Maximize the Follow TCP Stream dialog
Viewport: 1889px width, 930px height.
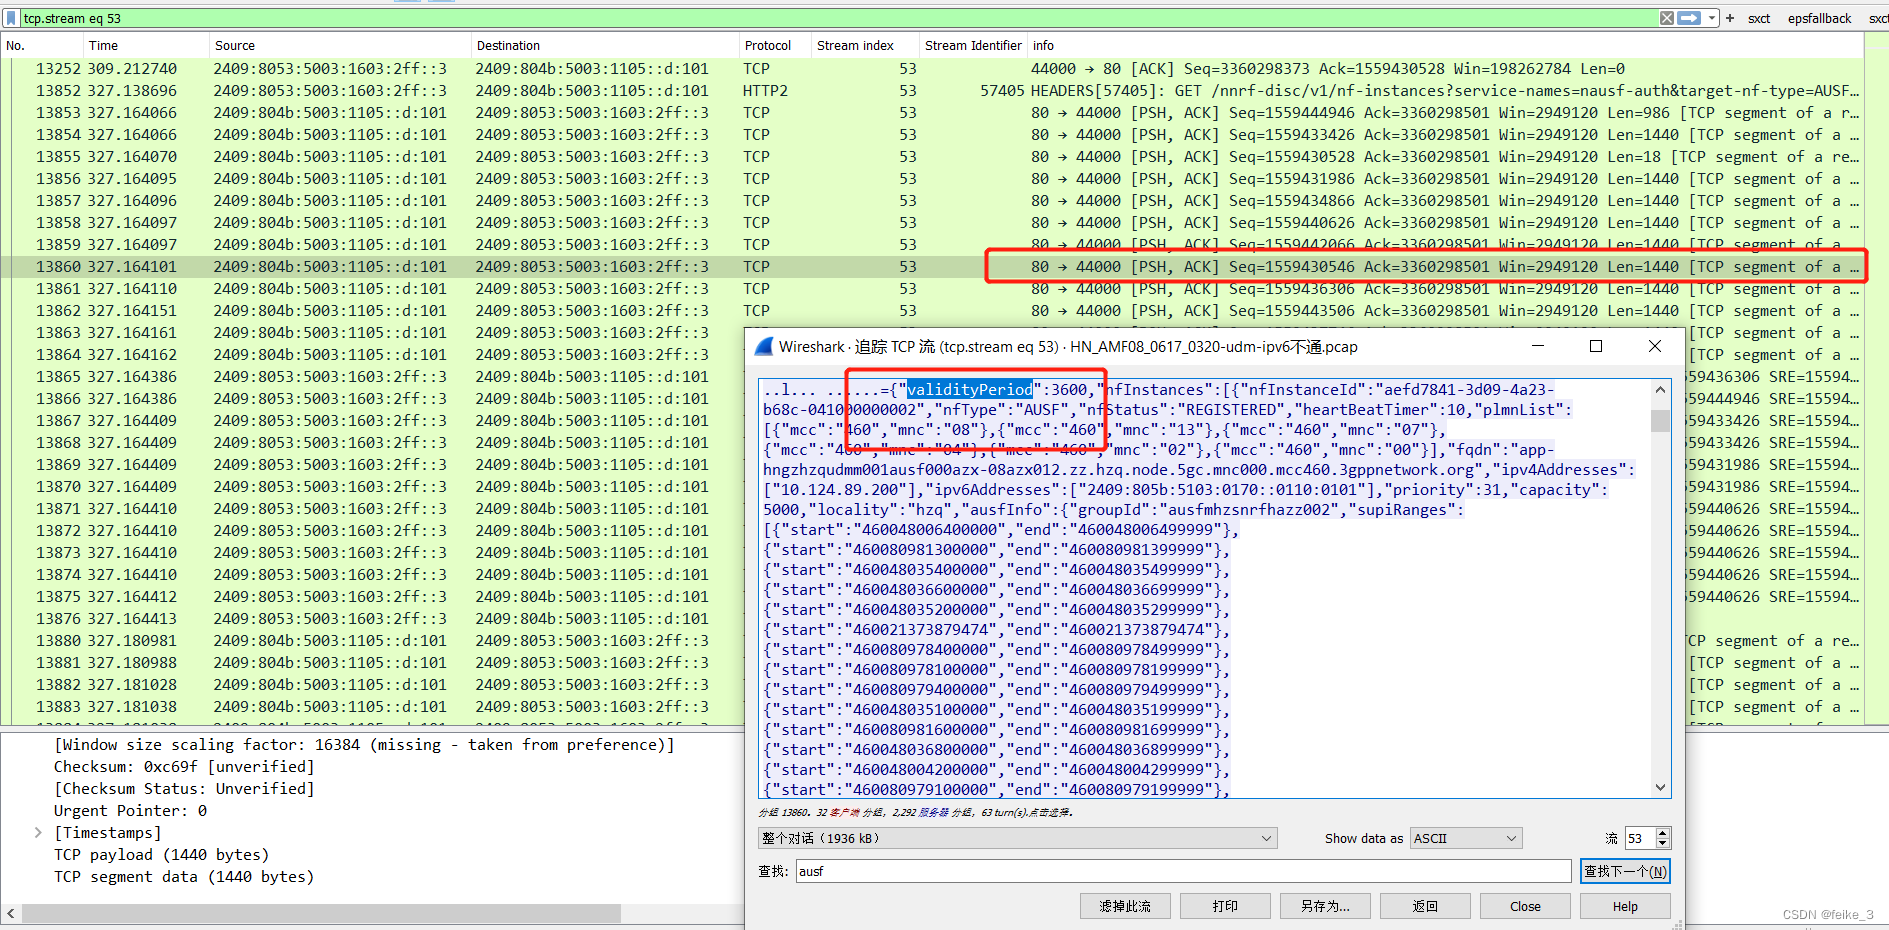coord(1596,346)
